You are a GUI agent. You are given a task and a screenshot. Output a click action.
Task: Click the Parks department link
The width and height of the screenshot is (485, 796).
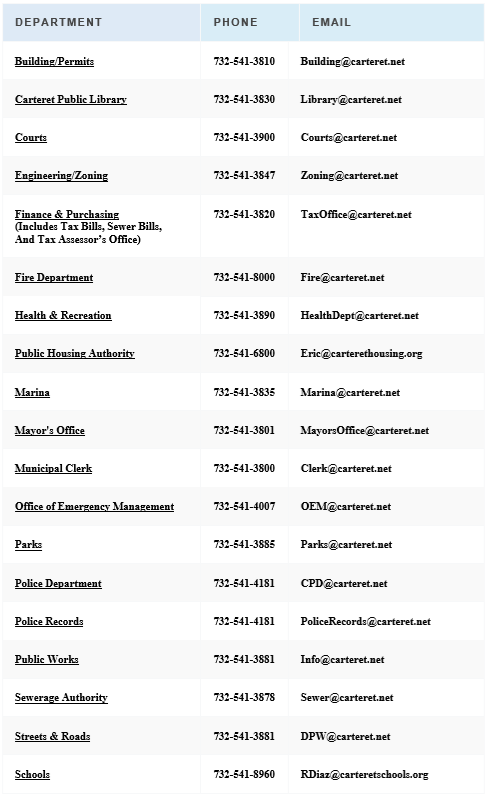pos(28,544)
